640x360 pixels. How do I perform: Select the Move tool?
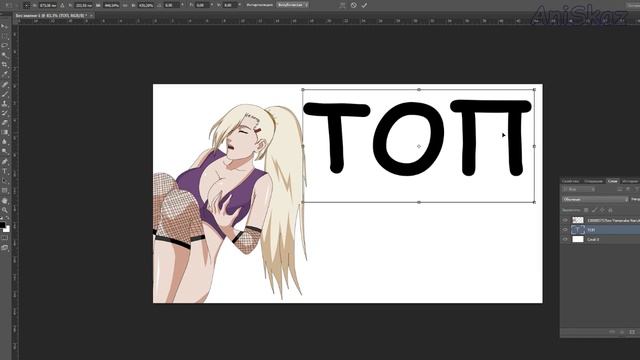[x=4, y=27]
